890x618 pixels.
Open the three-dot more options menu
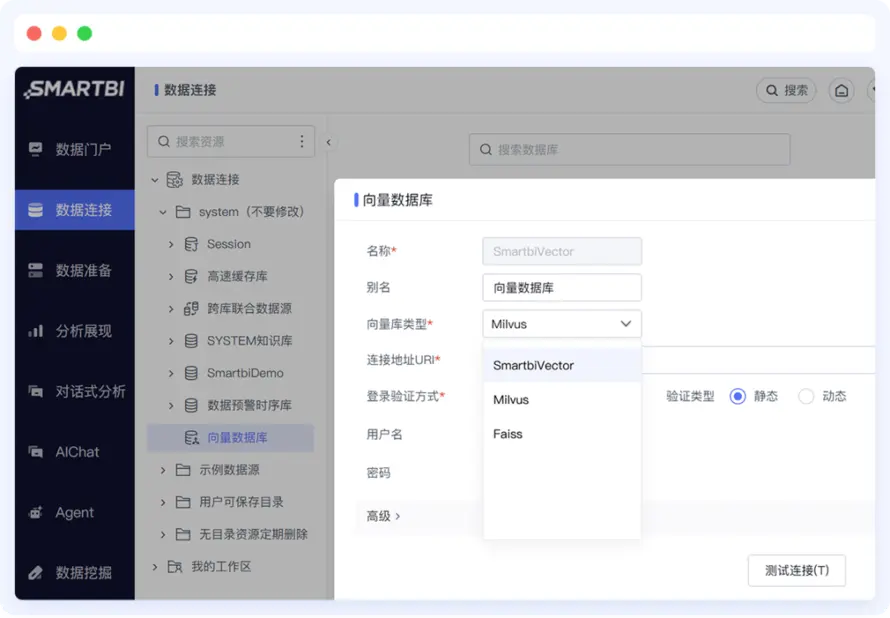tap(301, 141)
